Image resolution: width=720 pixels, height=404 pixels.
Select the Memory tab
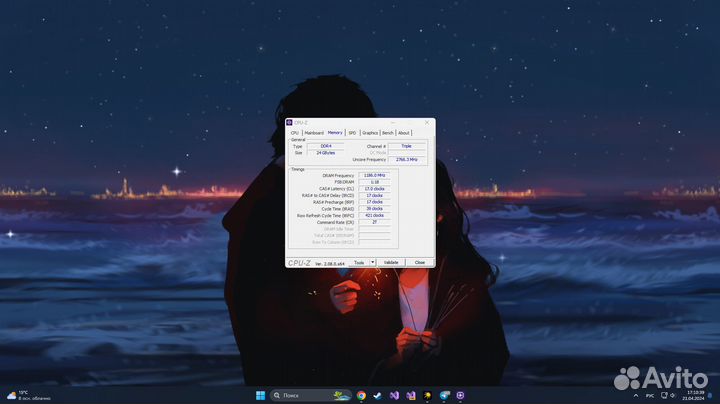(335, 133)
